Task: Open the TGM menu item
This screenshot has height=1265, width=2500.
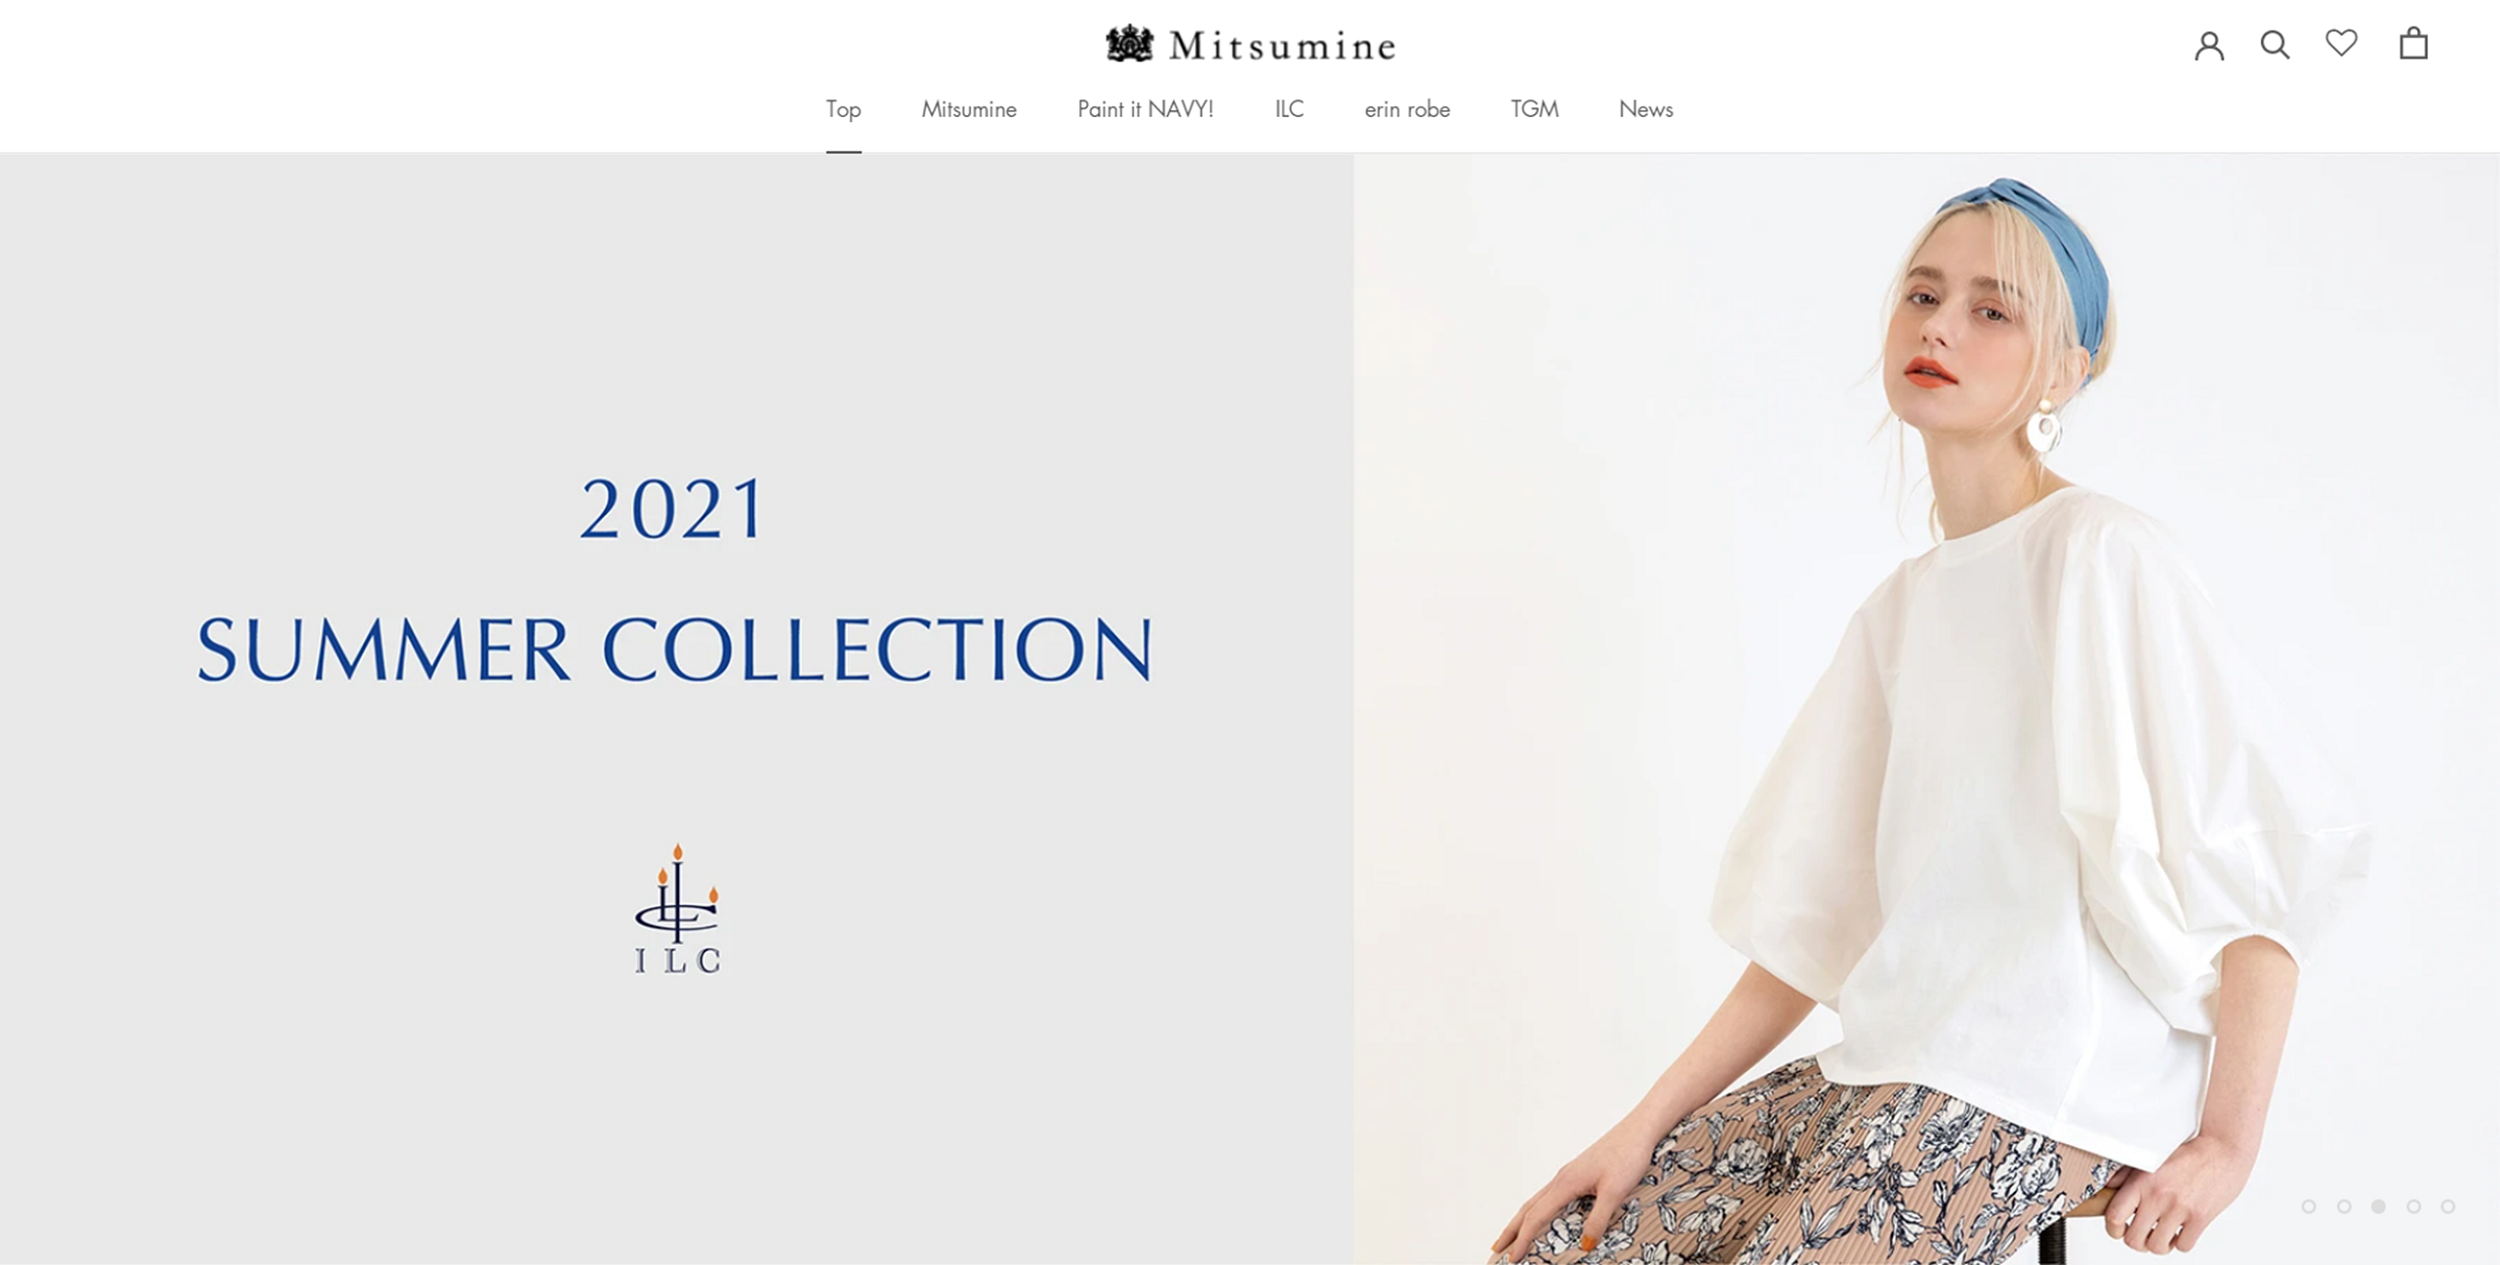Action: point(1534,109)
